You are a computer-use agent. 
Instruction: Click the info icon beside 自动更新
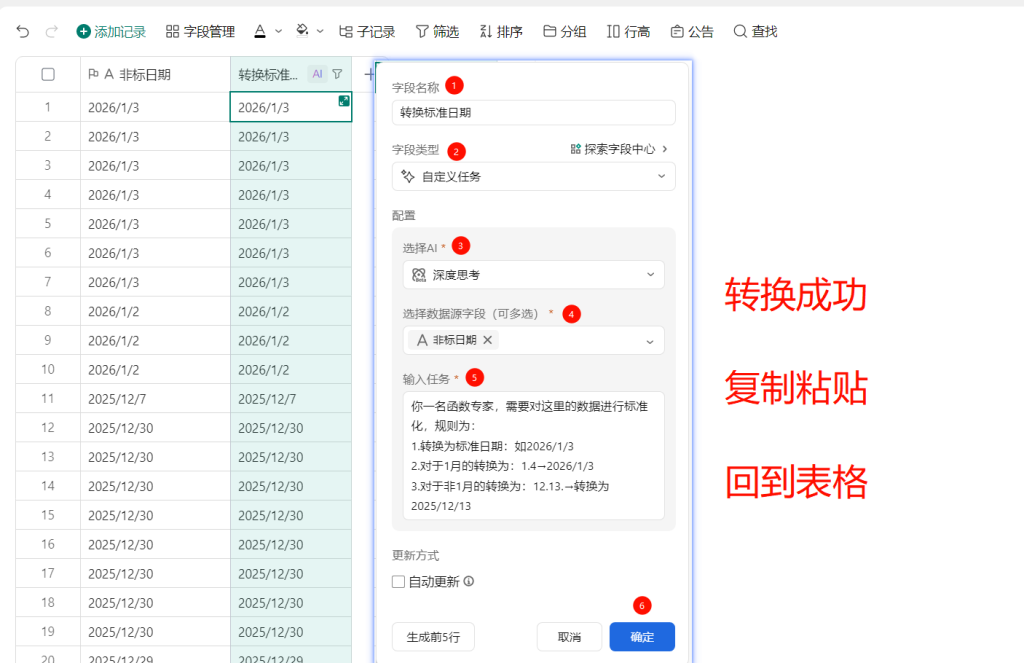pyautogui.click(x=469, y=581)
